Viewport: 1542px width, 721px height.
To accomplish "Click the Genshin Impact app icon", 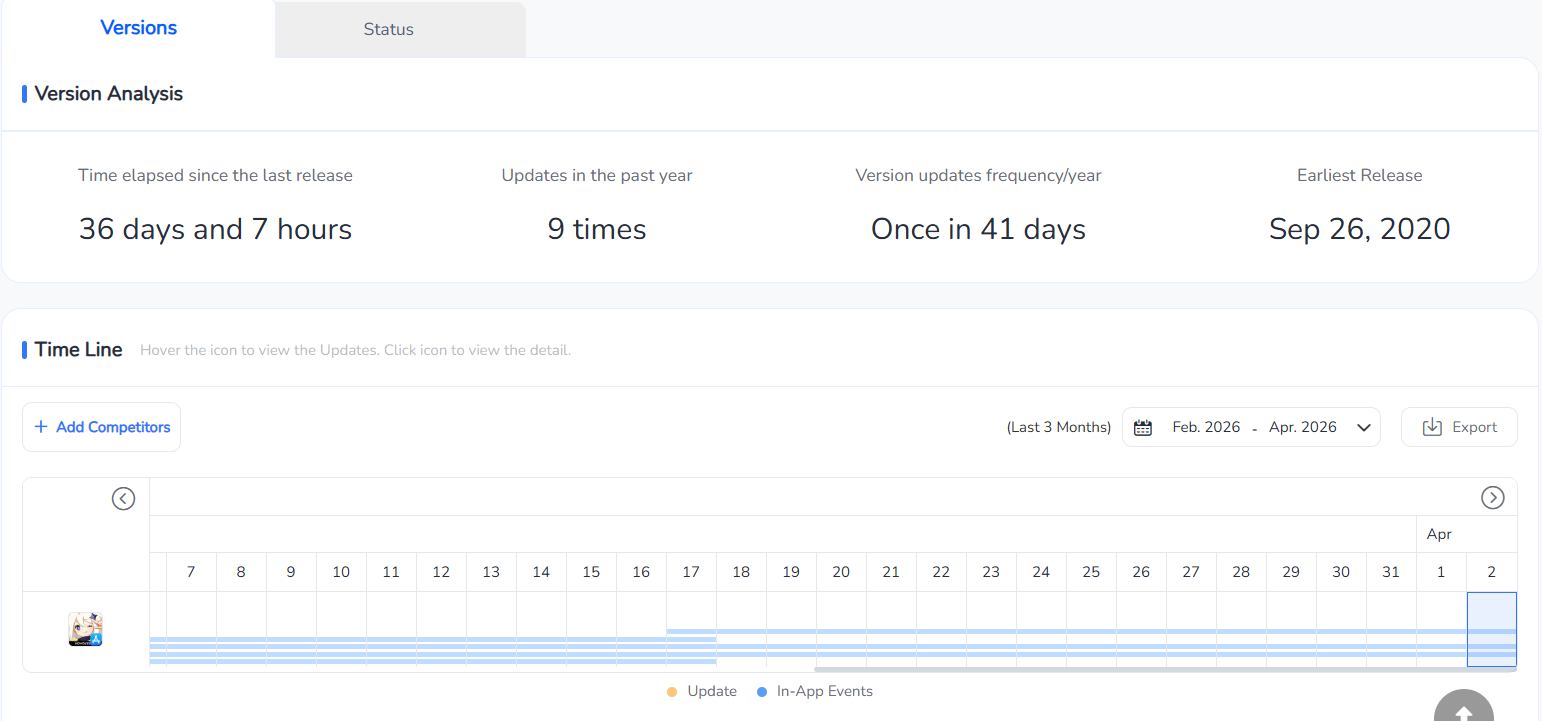I will [86, 629].
